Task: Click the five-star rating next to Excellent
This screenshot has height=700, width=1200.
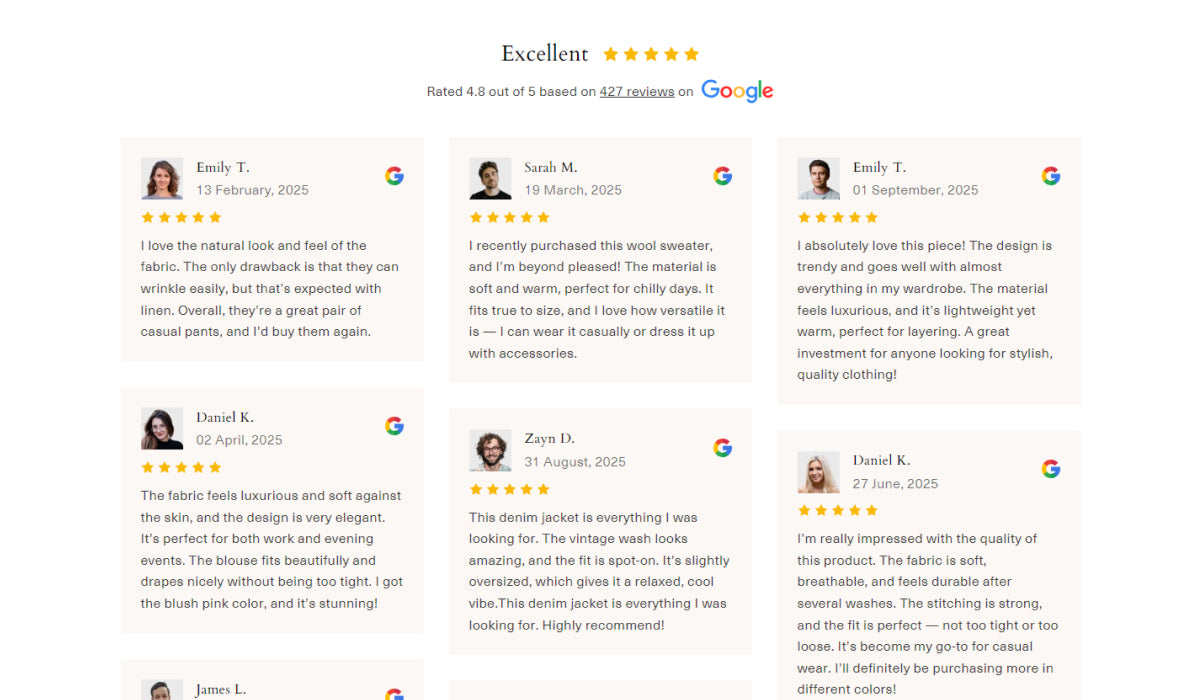Action: pos(650,53)
